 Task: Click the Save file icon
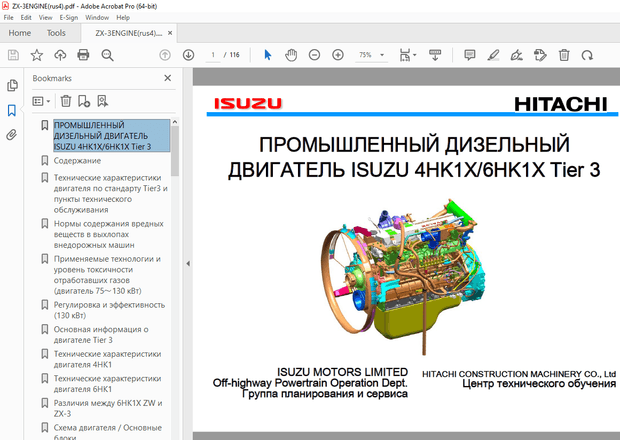(x=13, y=55)
